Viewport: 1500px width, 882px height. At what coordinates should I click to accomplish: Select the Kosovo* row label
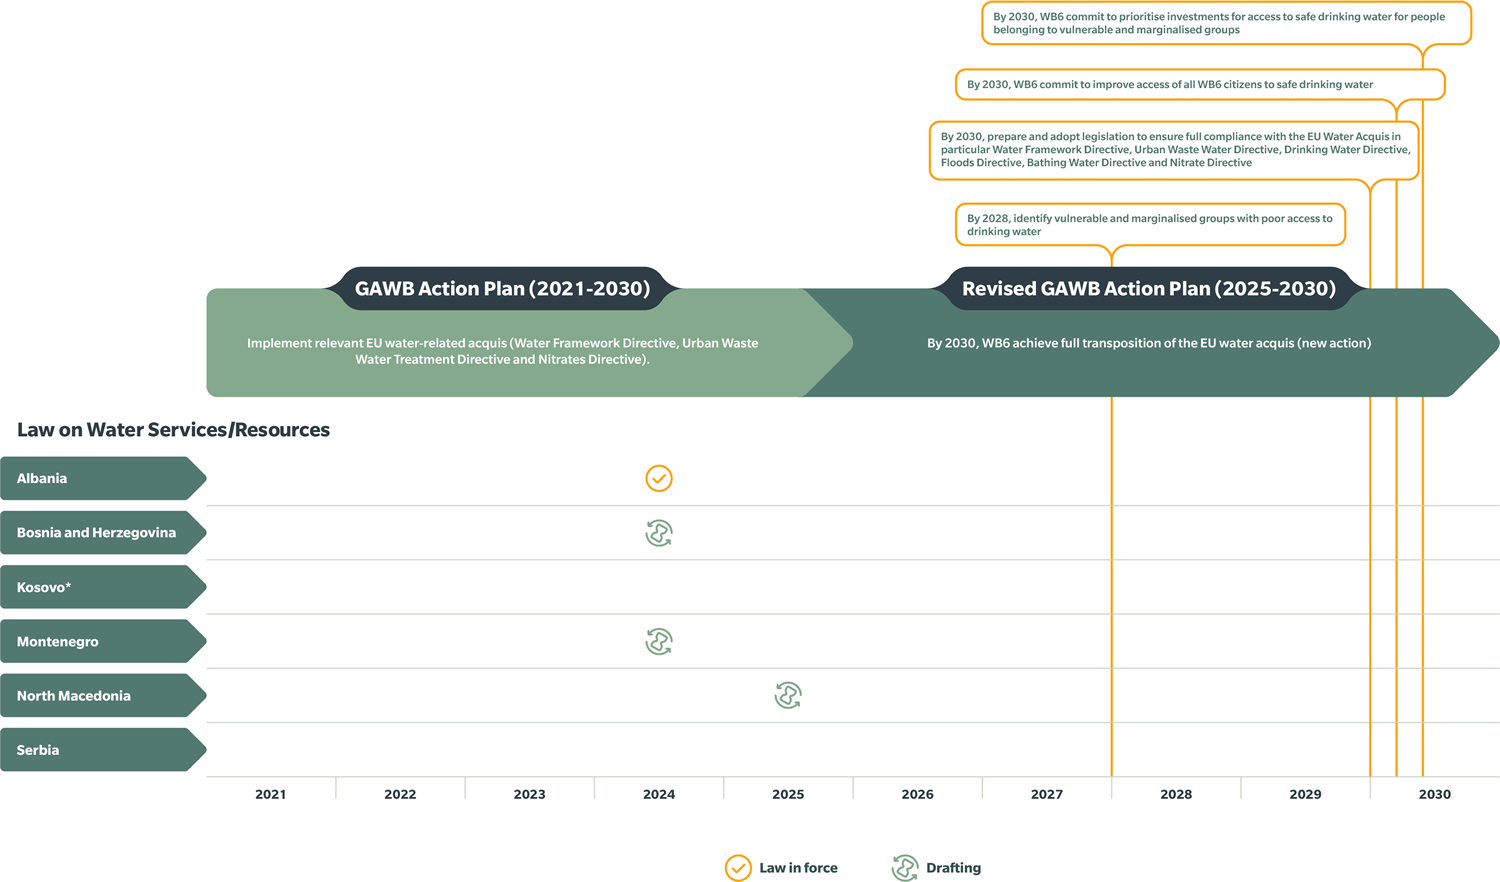point(103,587)
